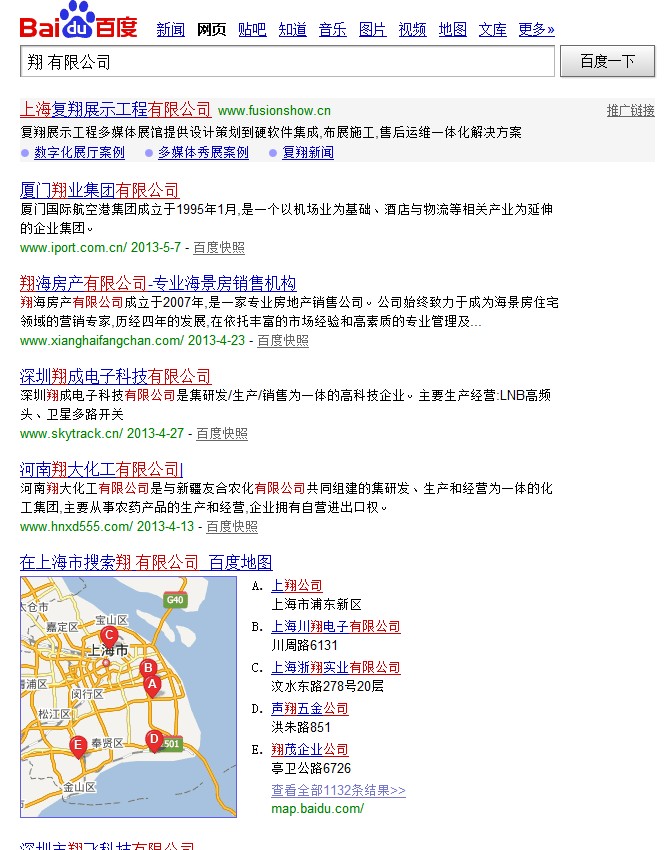Expand the 更多» menu

(x=536, y=29)
